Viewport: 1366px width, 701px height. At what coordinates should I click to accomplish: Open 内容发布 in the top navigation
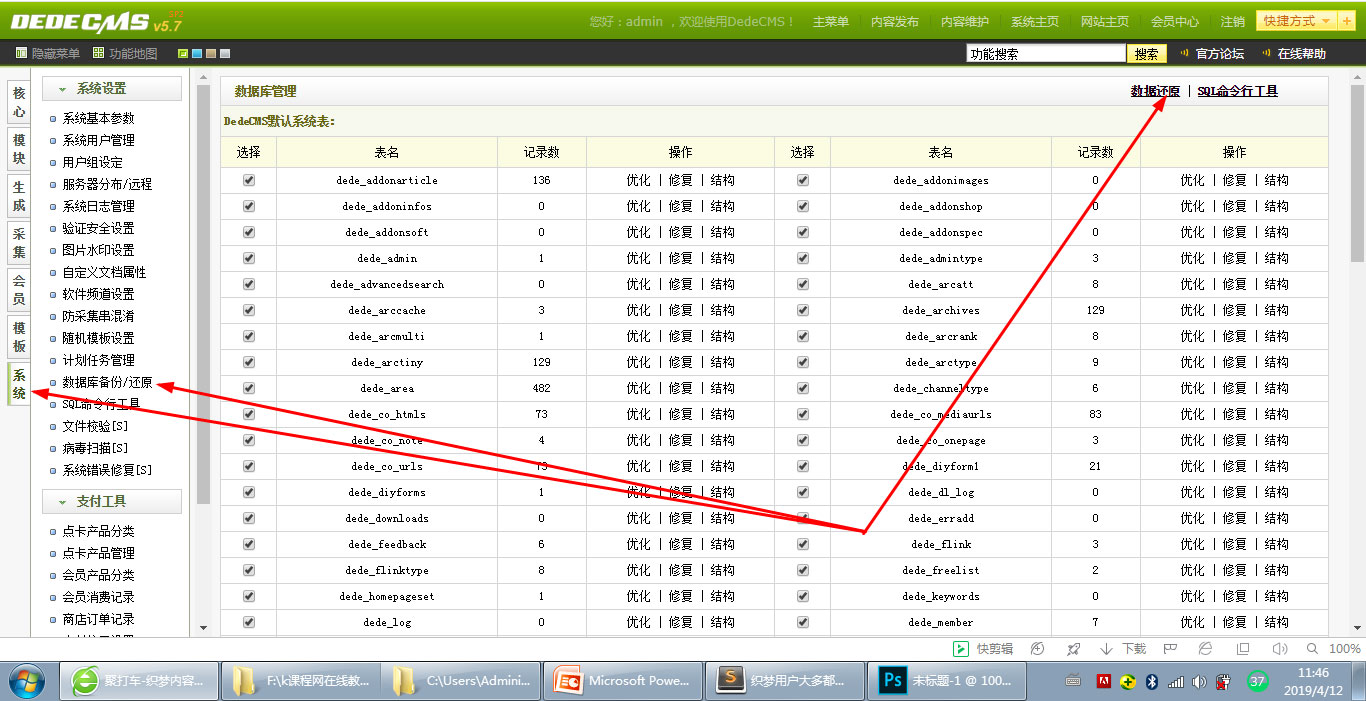click(x=894, y=21)
